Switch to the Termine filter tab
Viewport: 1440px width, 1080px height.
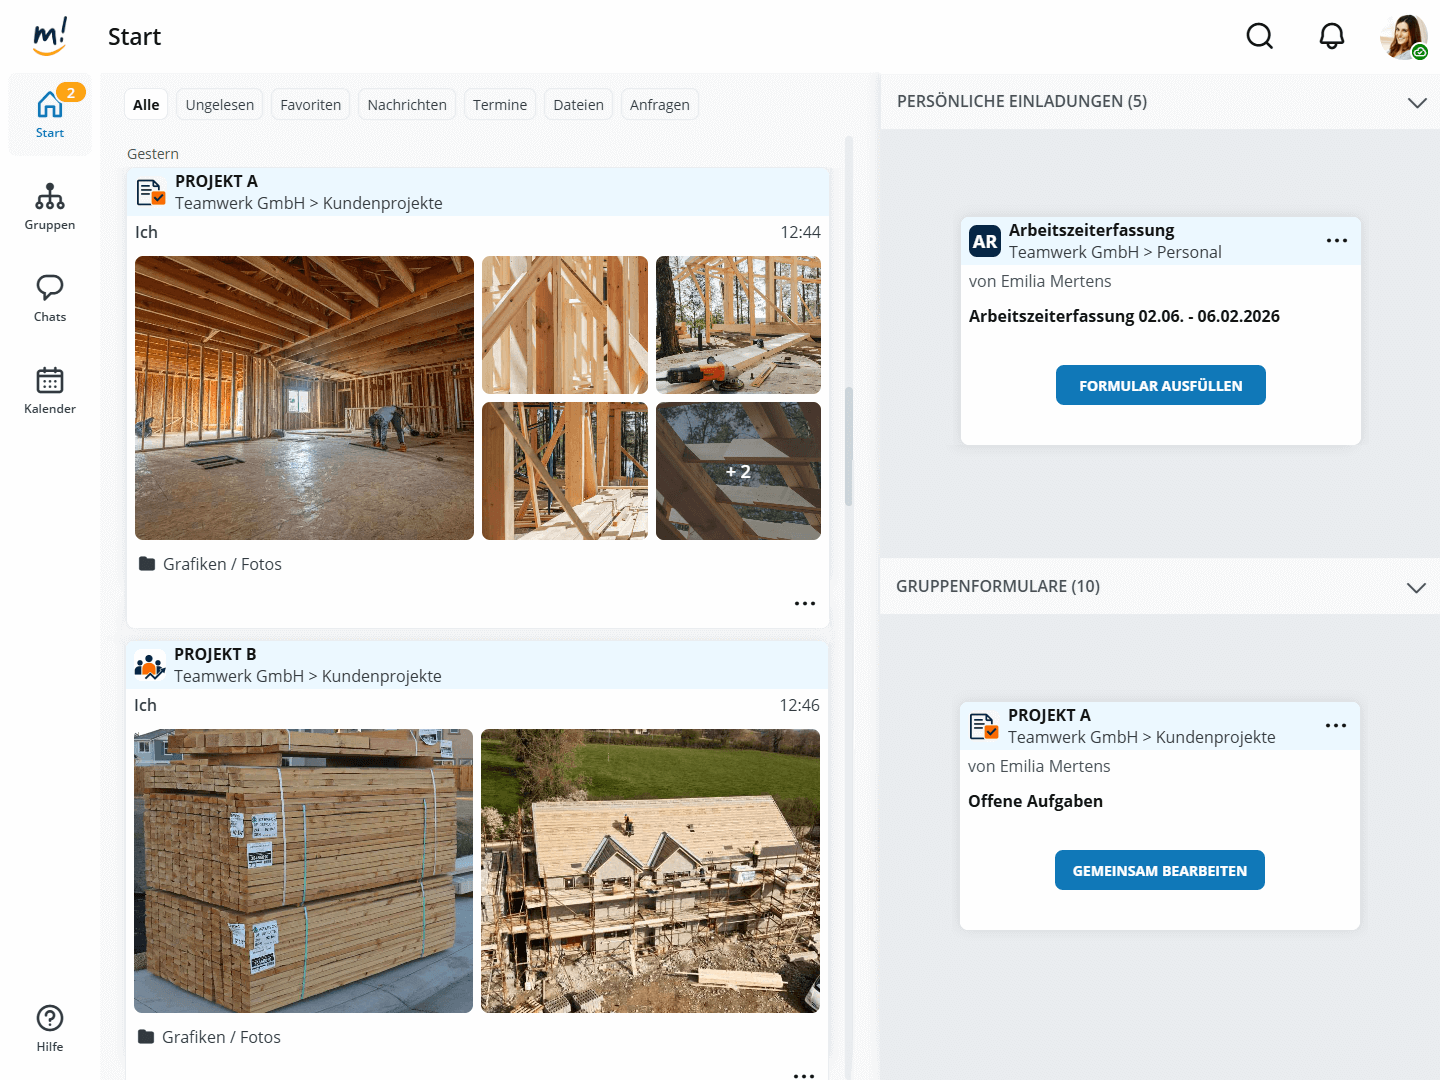(499, 105)
